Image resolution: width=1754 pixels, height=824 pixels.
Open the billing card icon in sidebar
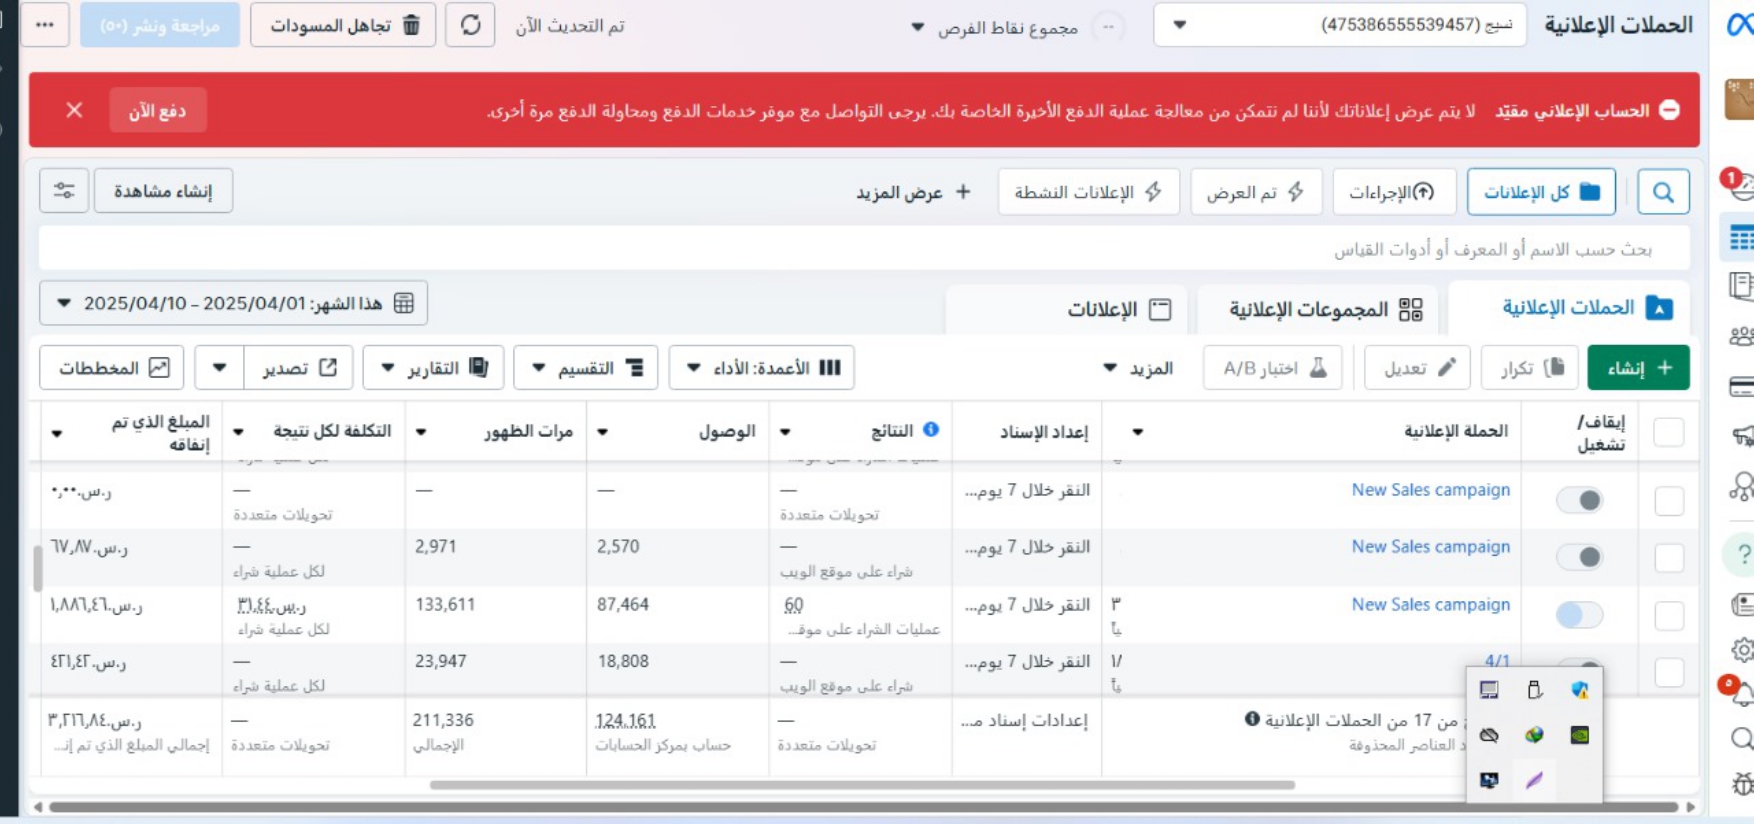click(x=1741, y=386)
